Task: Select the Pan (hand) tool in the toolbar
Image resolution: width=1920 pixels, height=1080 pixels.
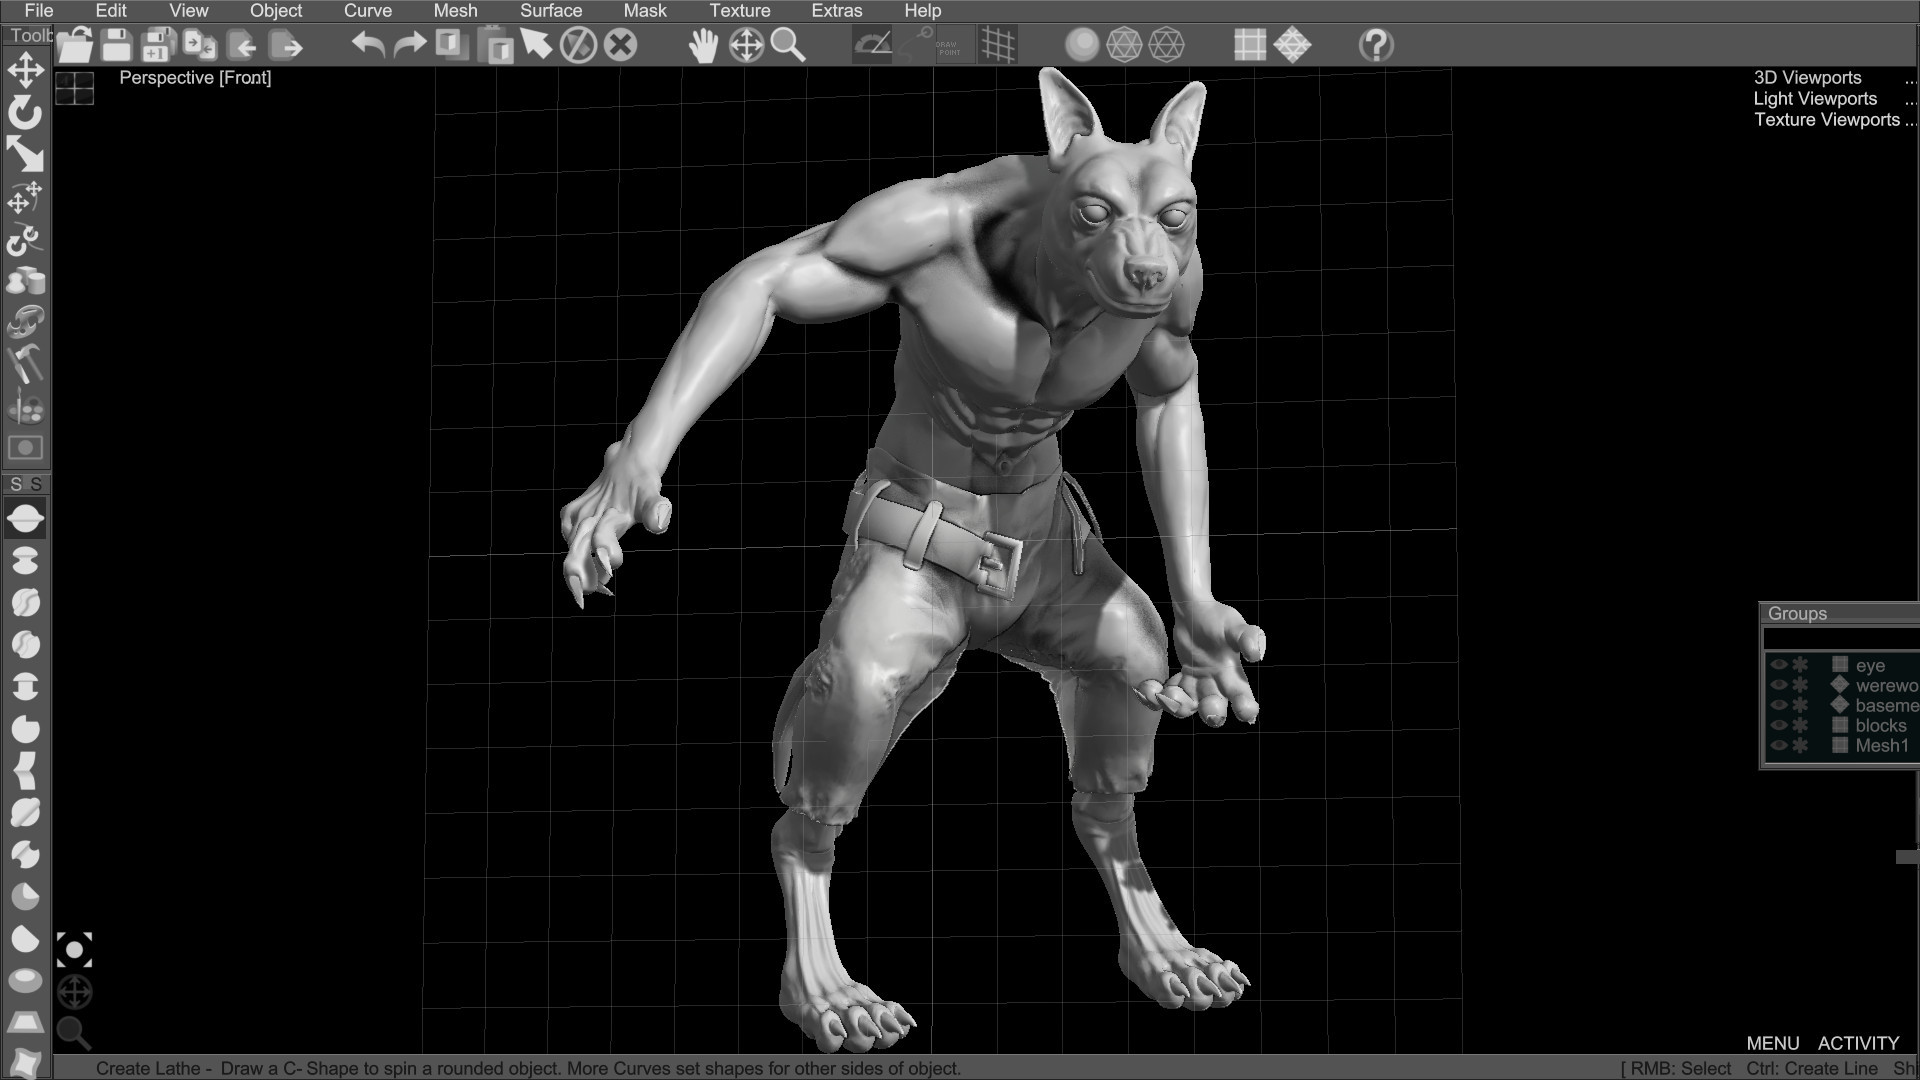Action: tap(704, 44)
